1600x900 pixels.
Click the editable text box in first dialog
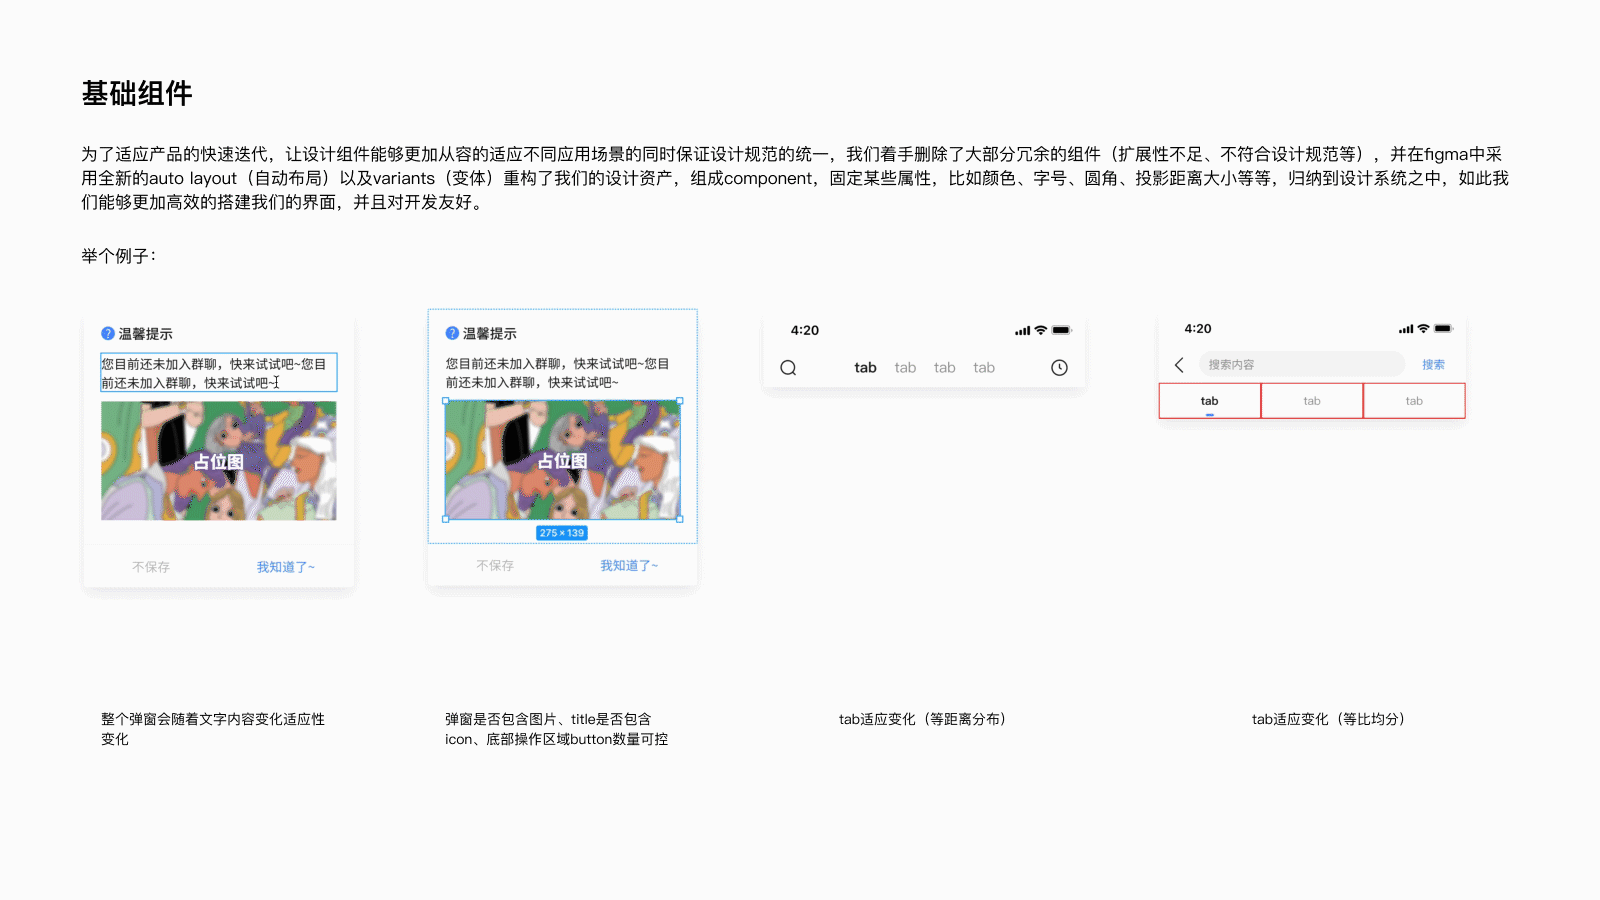[219, 373]
